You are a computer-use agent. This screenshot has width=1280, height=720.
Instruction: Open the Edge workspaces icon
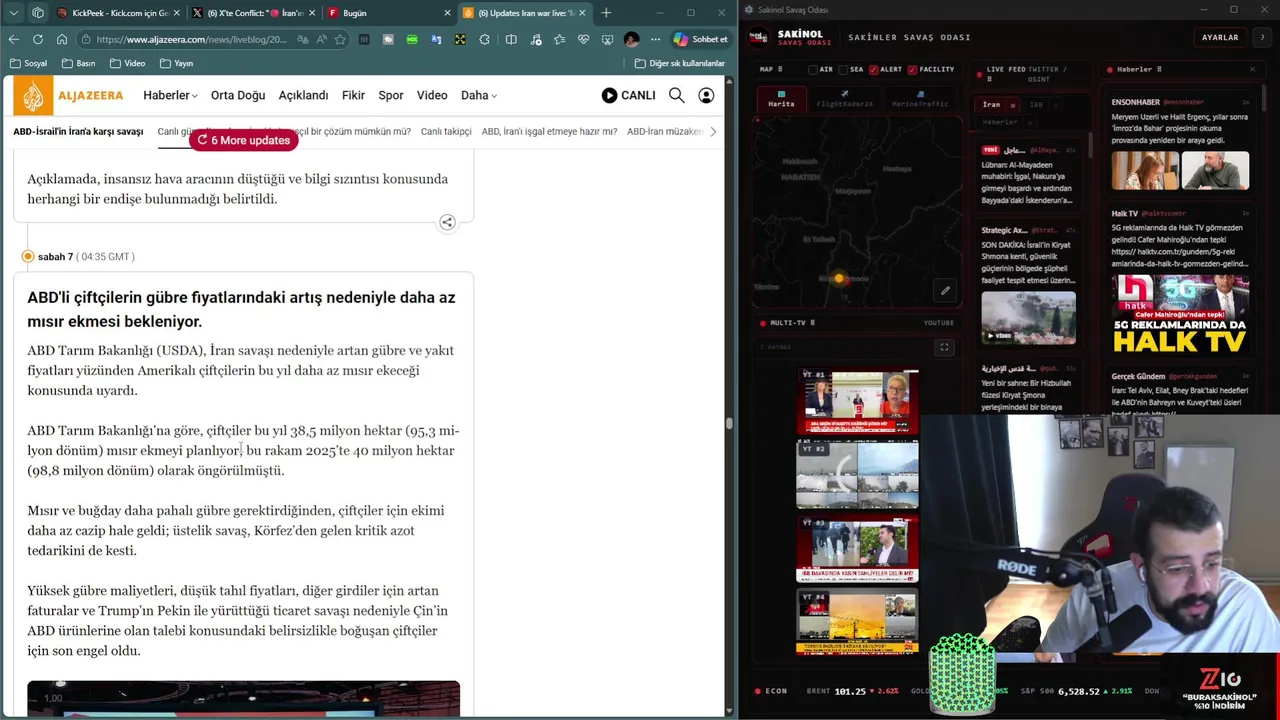37,13
